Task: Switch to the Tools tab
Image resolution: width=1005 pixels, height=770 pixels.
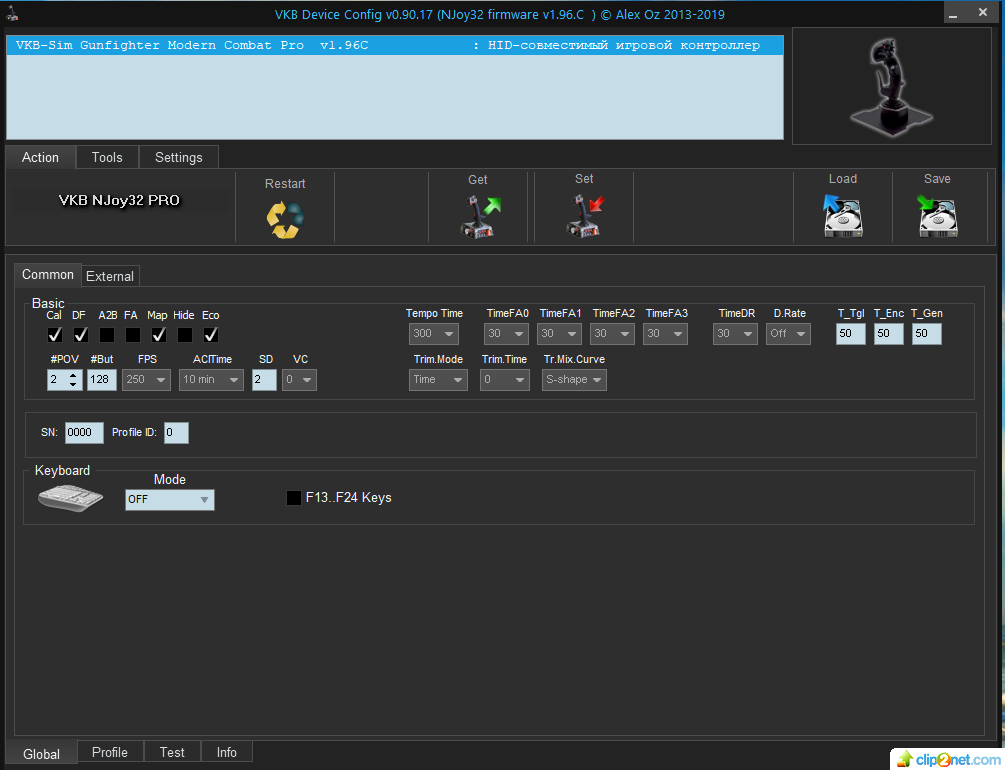Action: 107,157
